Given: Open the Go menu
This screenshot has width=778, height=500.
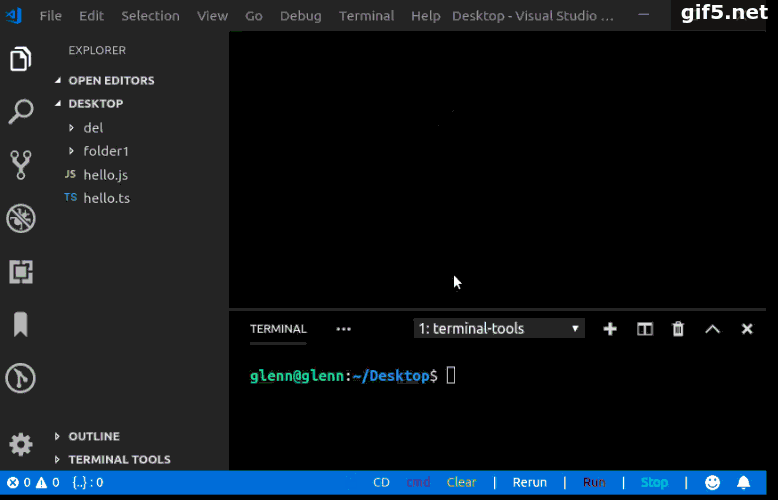Looking at the screenshot, I should point(254,16).
